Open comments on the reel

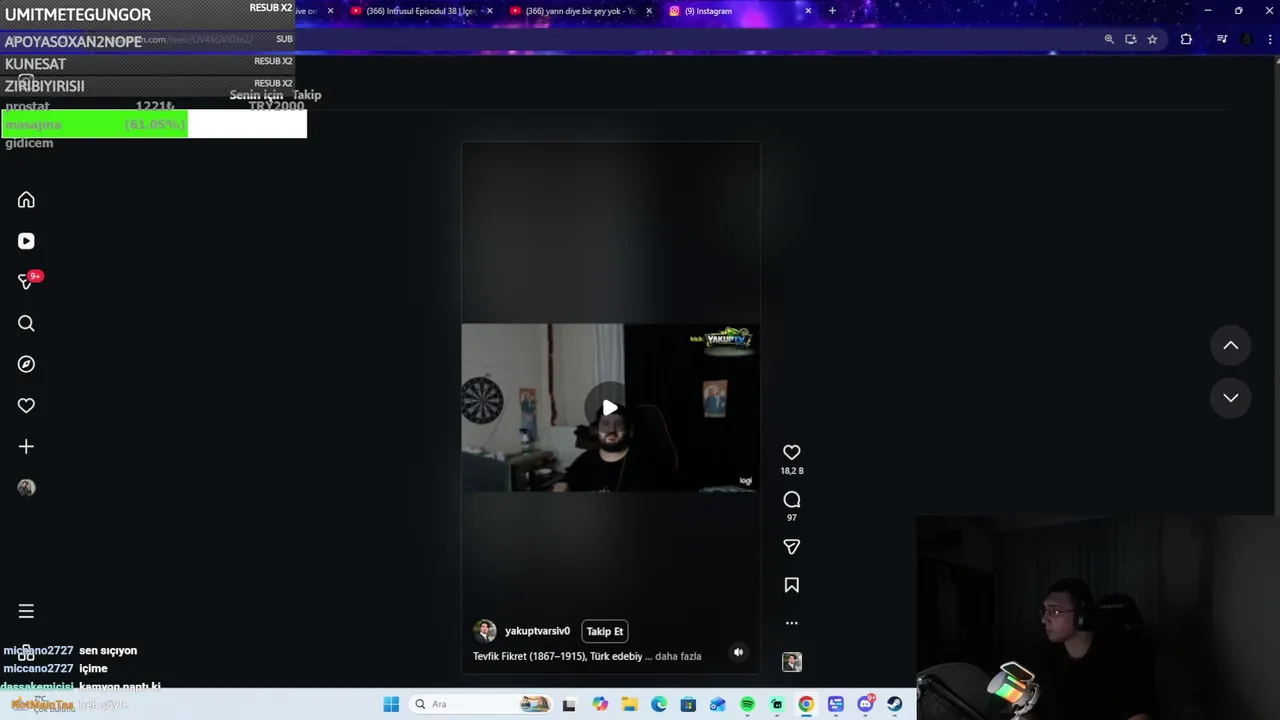click(x=791, y=500)
